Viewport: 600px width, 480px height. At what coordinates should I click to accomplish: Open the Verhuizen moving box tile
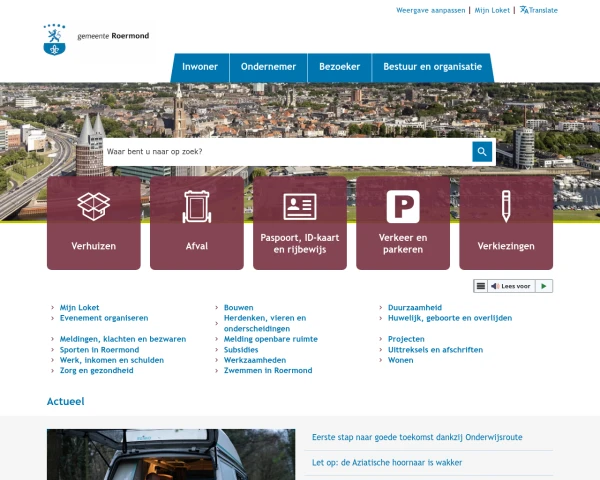(x=93, y=223)
